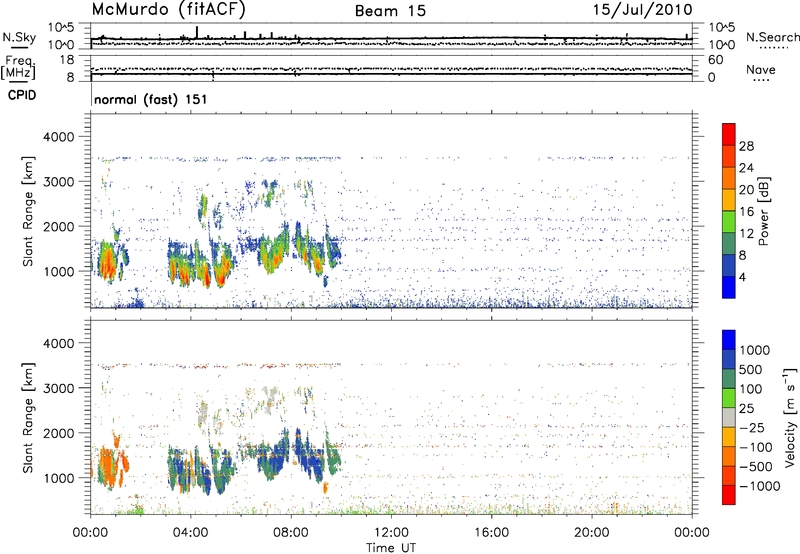The height and width of the screenshot is (554, 800).
Task: Click the Power panel's 'Slant Range [km]' label
Action: [29, 211]
